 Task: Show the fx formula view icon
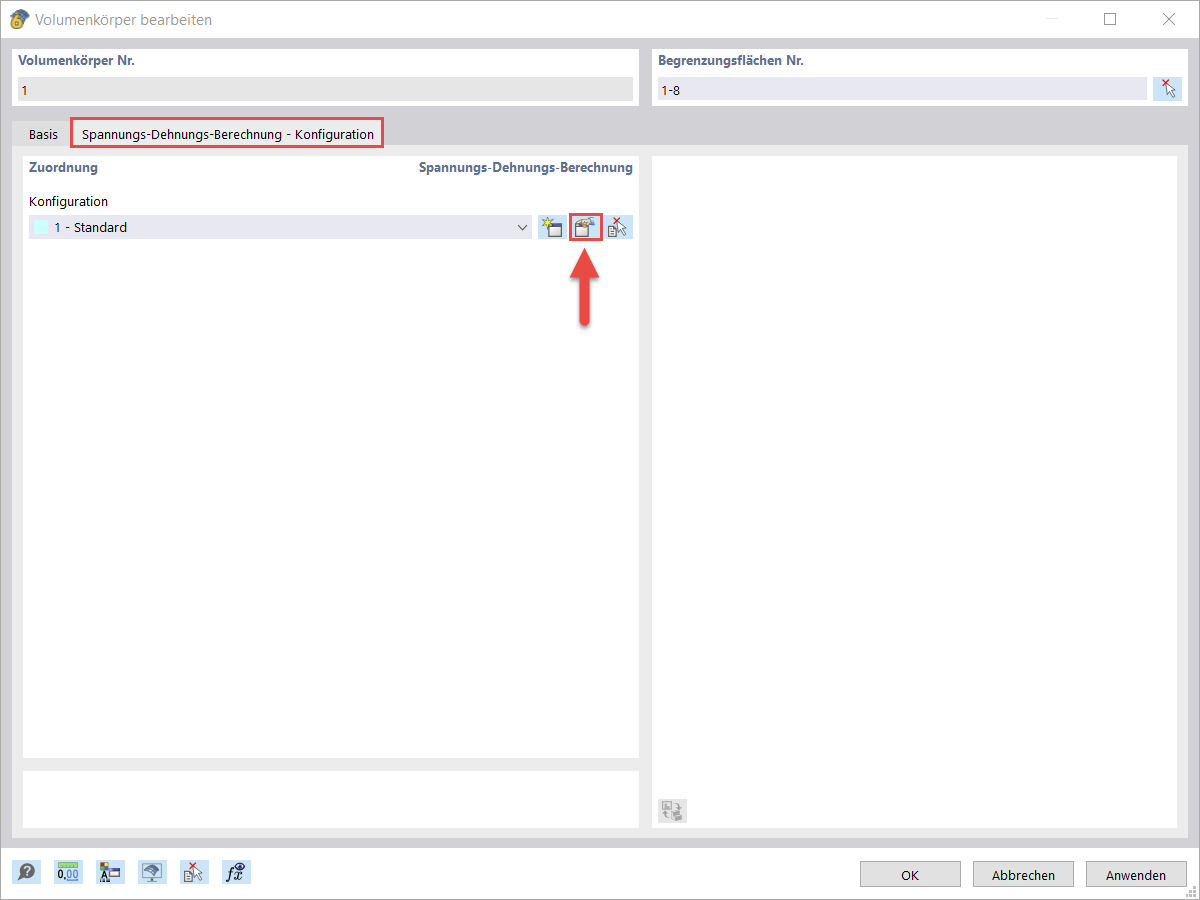click(236, 873)
